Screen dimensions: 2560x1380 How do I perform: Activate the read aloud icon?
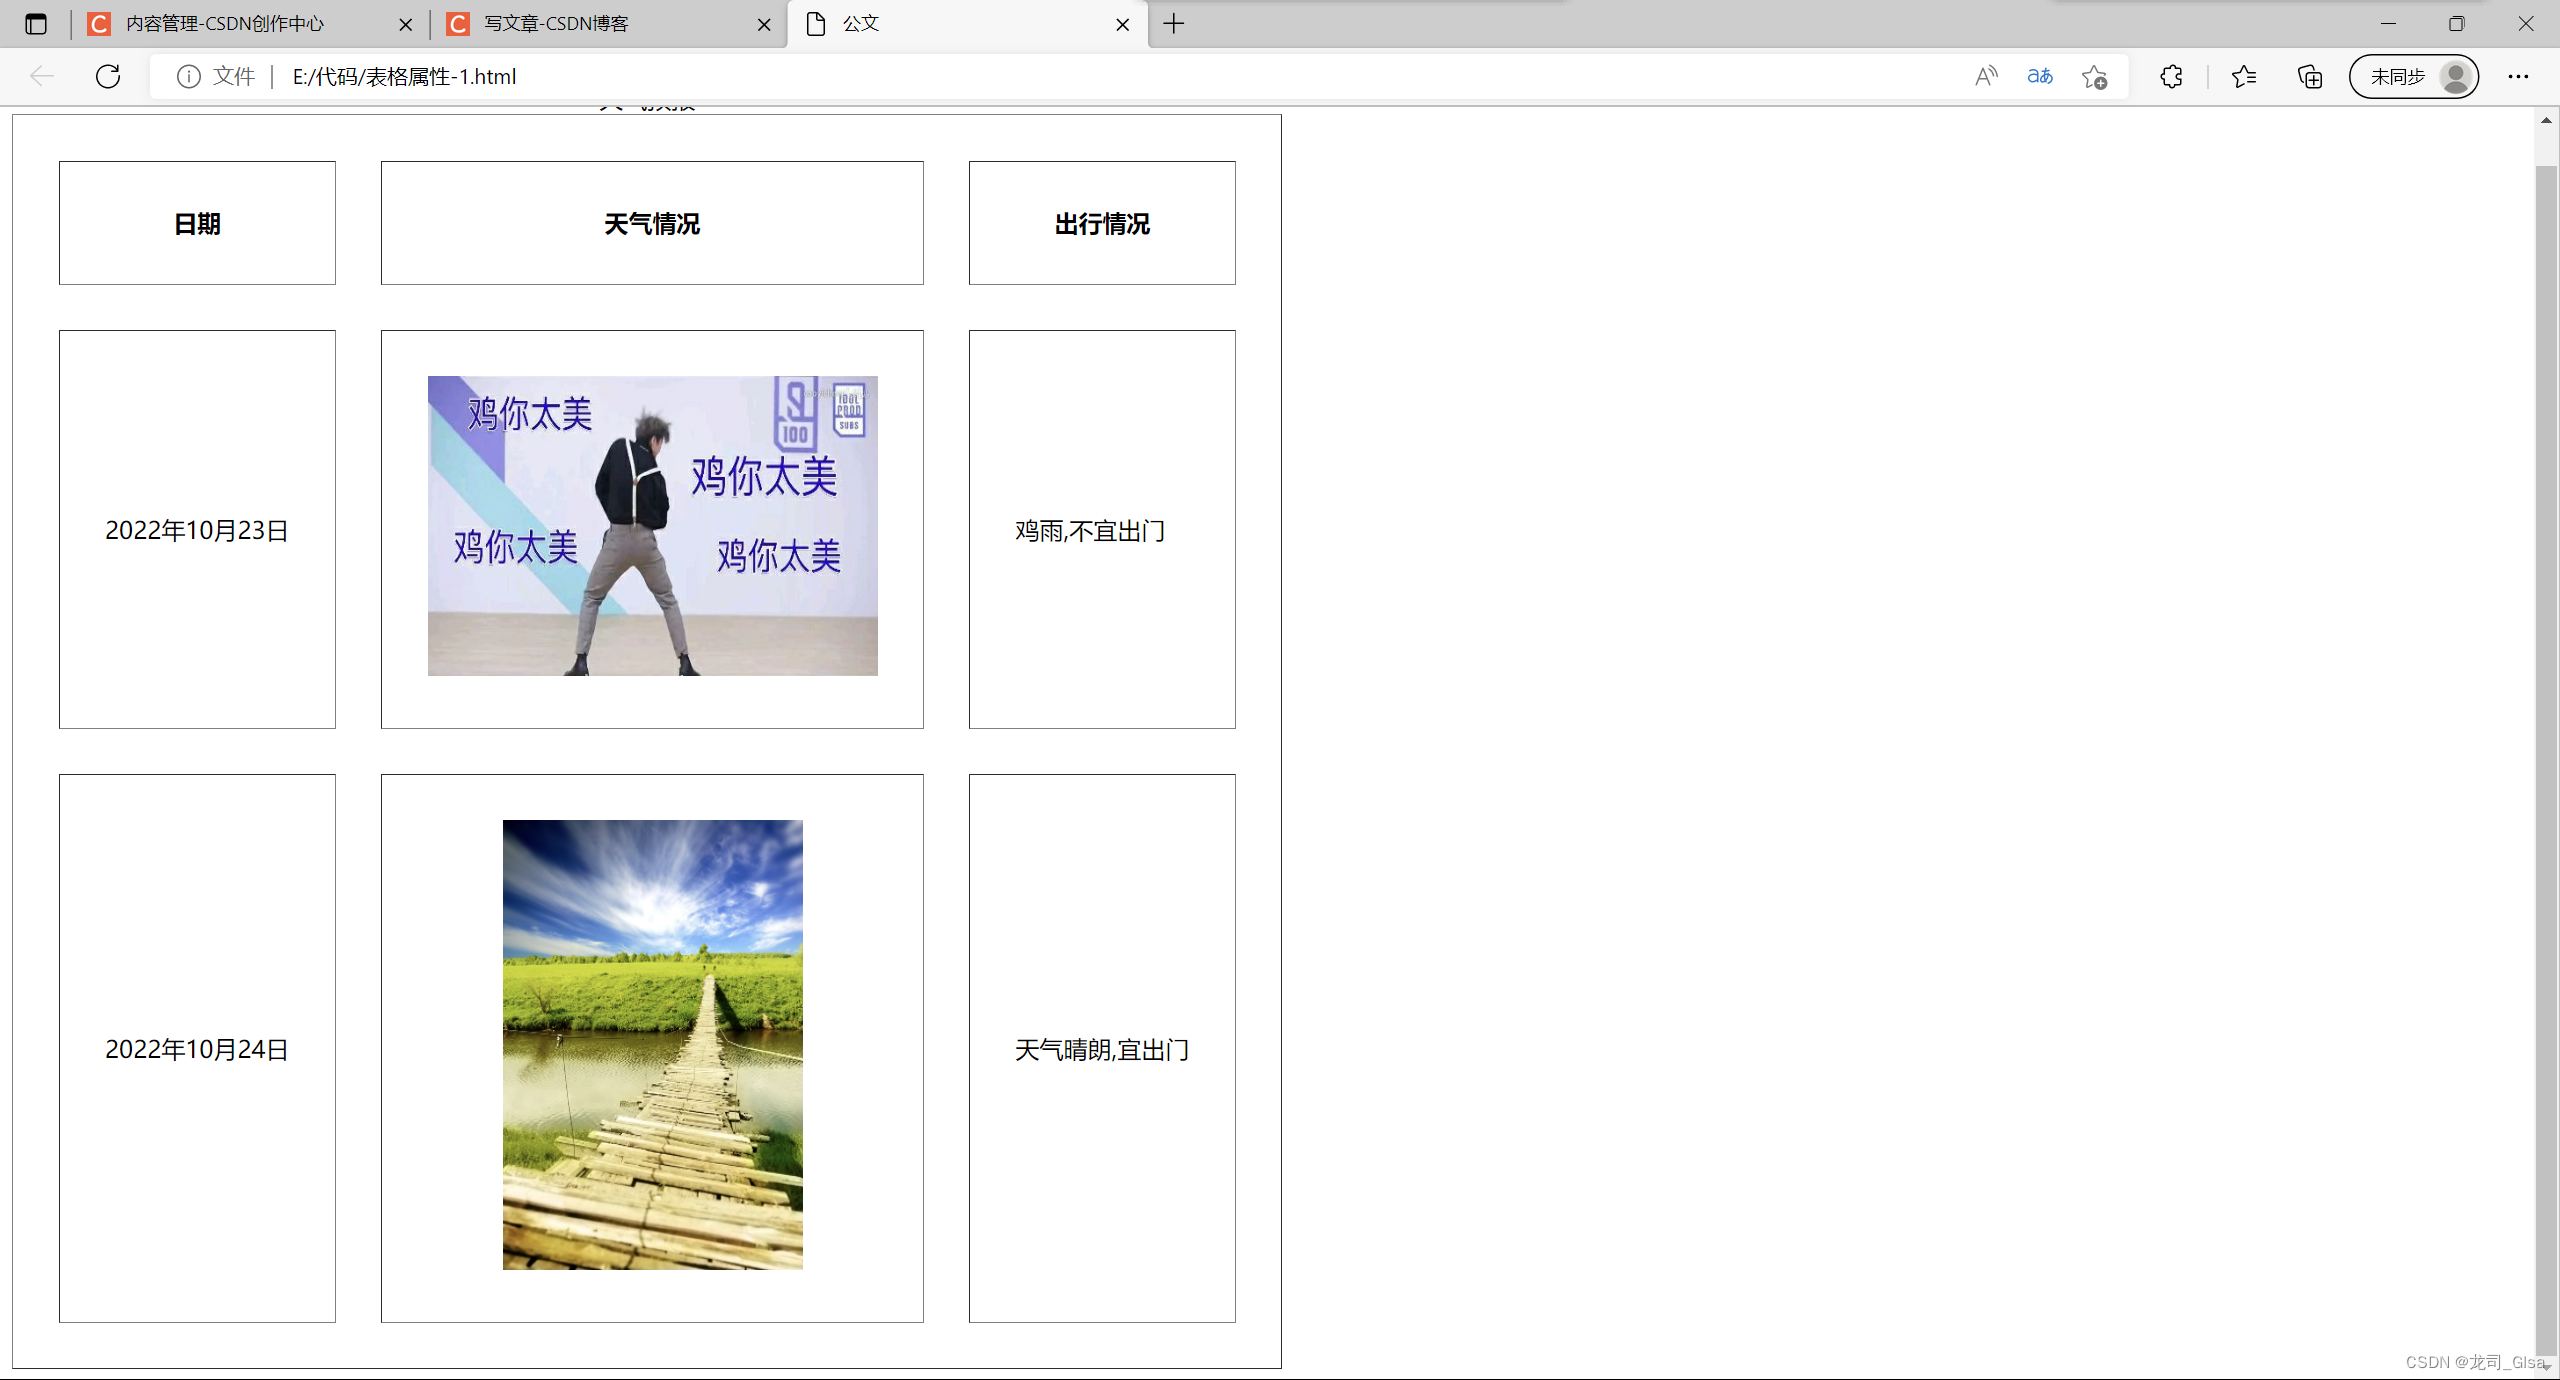(1986, 76)
